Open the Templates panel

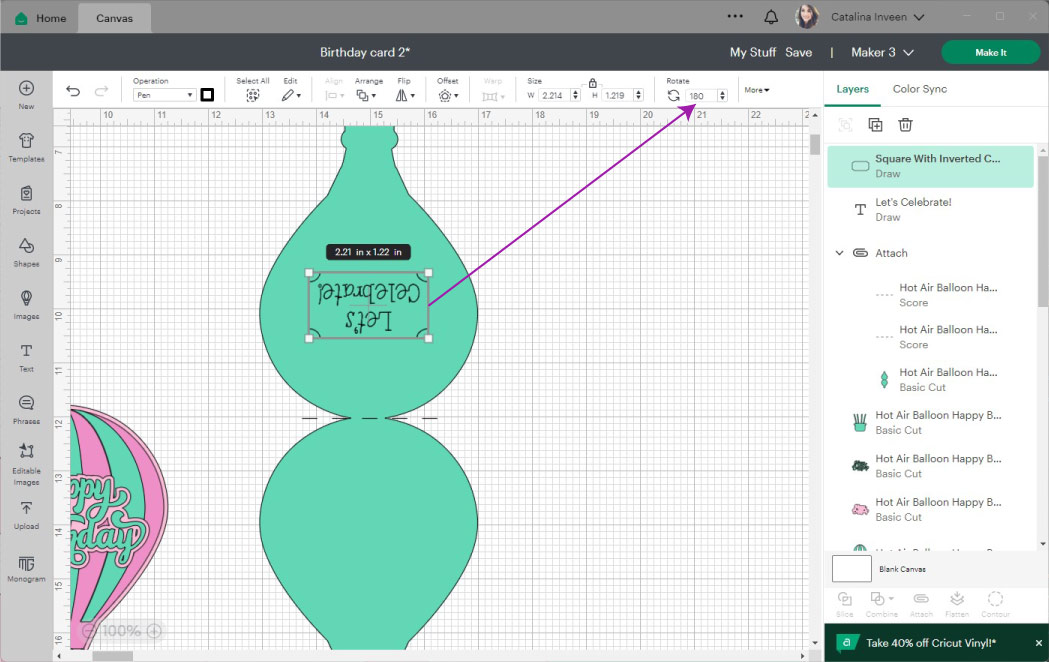[26, 147]
